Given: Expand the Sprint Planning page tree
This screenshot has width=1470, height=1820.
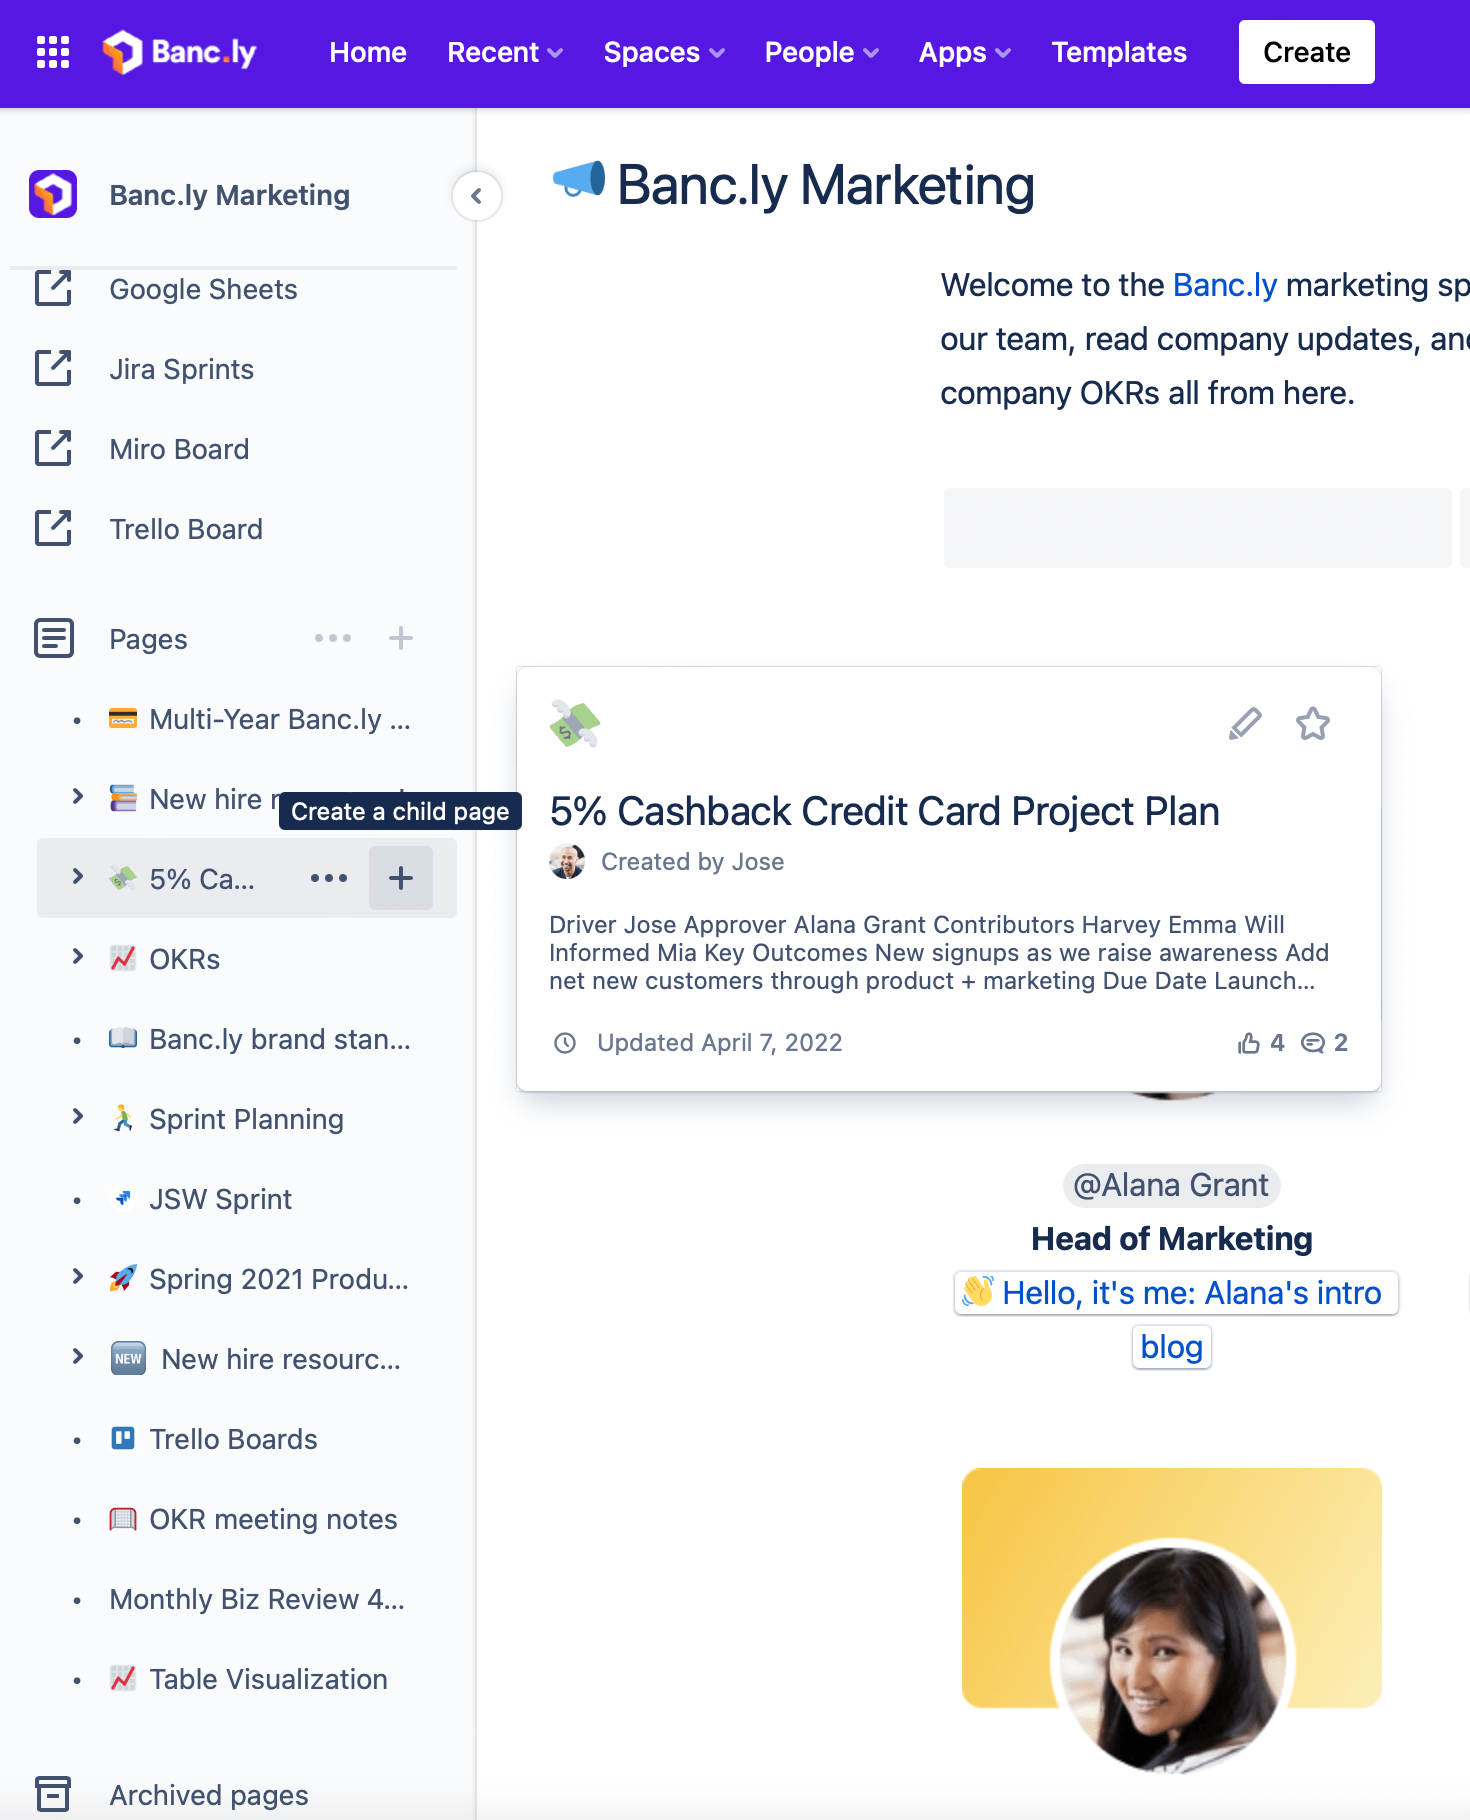Looking at the screenshot, I should point(78,1117).
